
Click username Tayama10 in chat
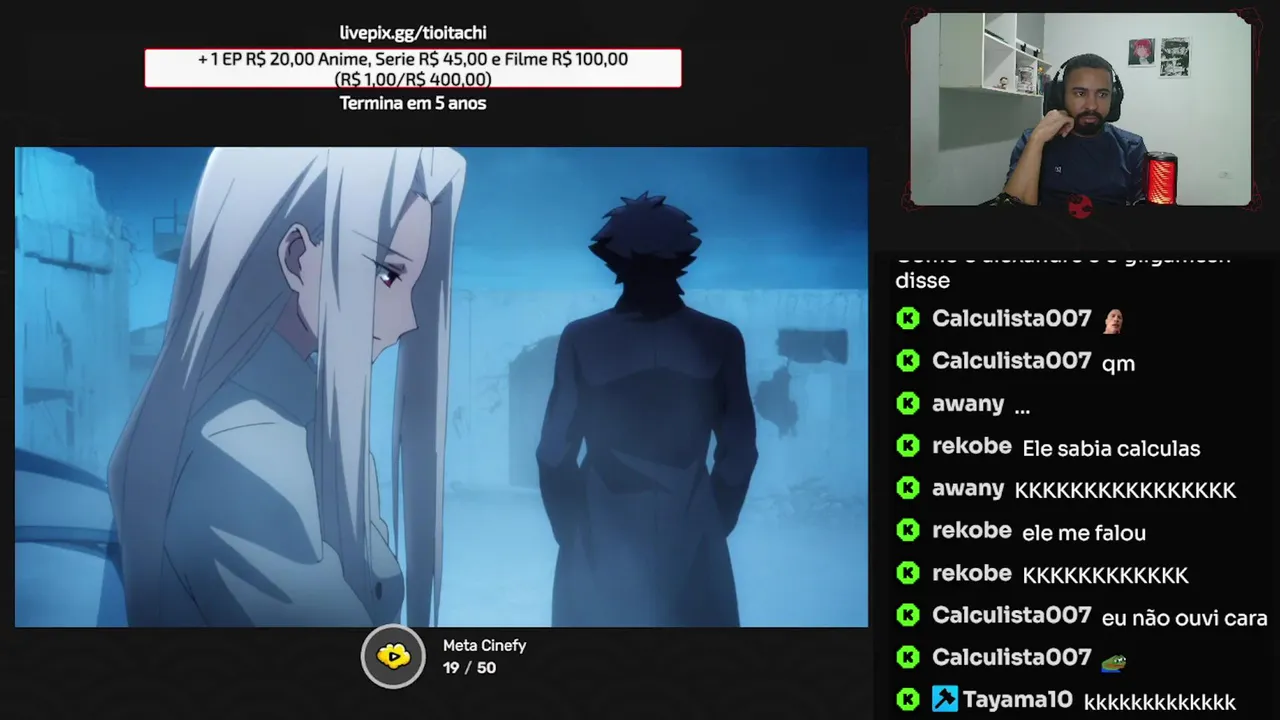[x=1018, y=700]
